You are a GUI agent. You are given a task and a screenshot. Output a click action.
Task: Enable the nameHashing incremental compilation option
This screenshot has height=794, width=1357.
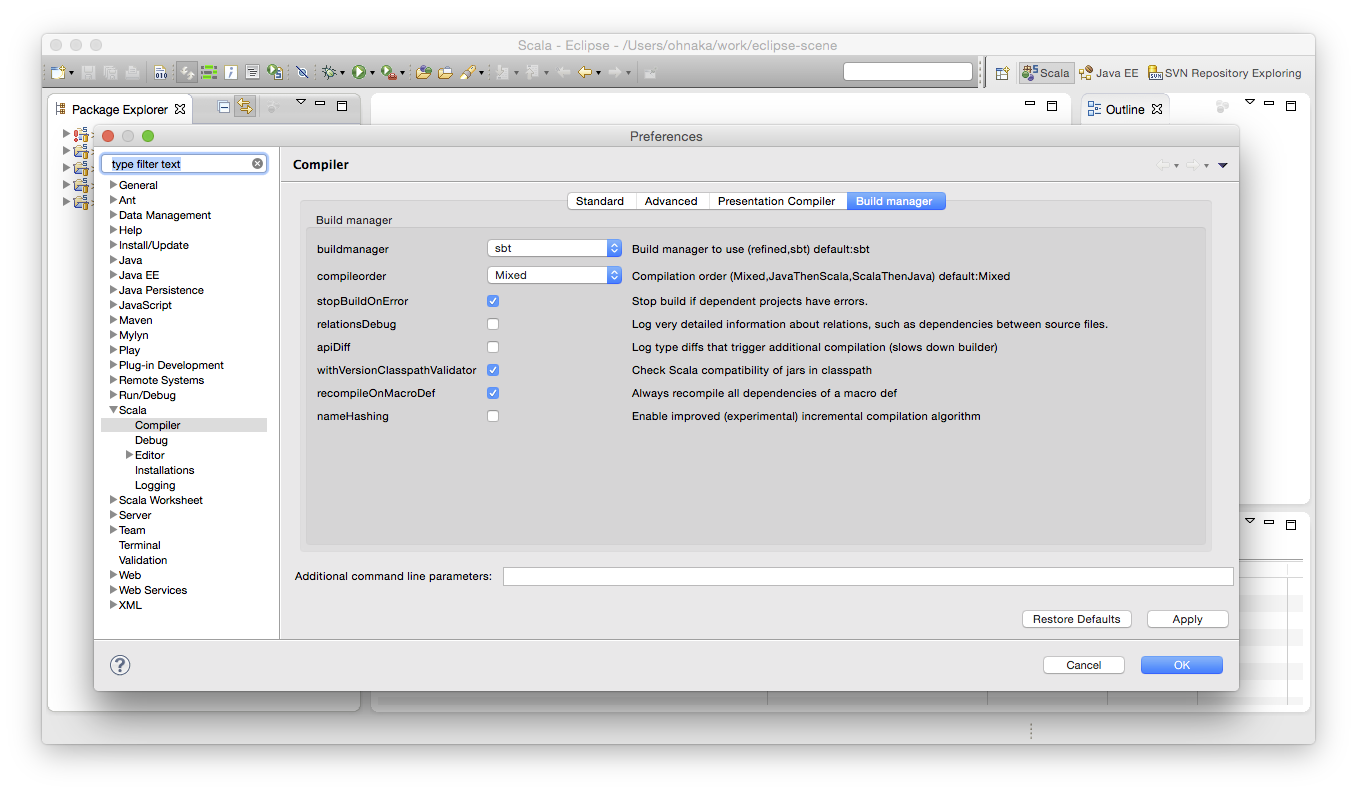point(493,416)
